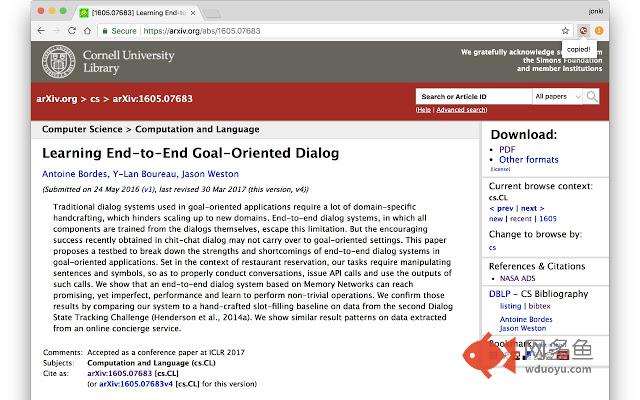Open the new listings link
The image size is (640, 400).
coord(496,219)
